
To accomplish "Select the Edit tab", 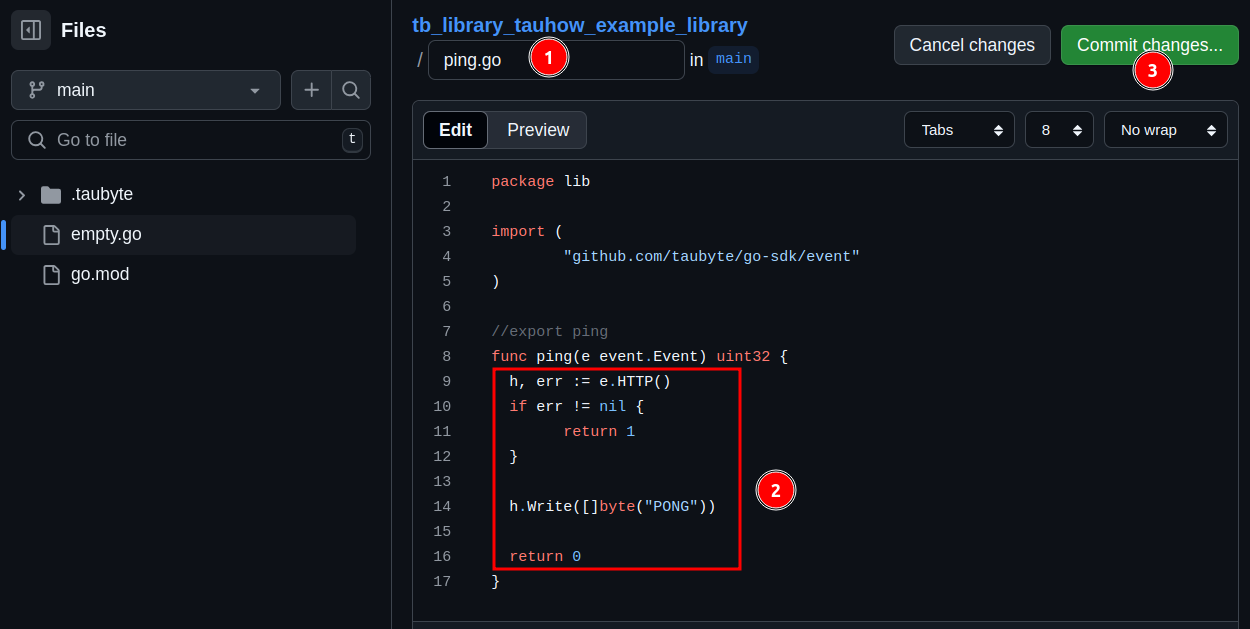I will click(x=455, y=130).
